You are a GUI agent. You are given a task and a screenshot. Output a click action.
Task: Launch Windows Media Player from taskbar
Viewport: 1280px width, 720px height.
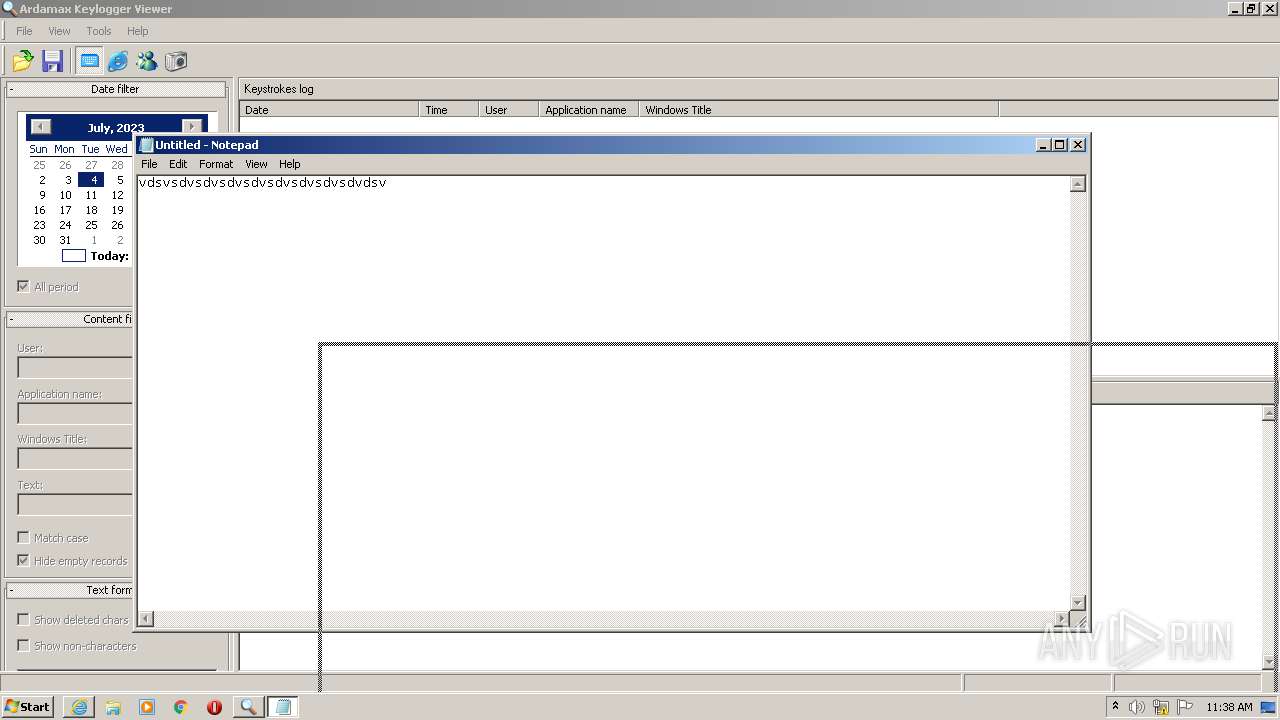tap(147, 707)
